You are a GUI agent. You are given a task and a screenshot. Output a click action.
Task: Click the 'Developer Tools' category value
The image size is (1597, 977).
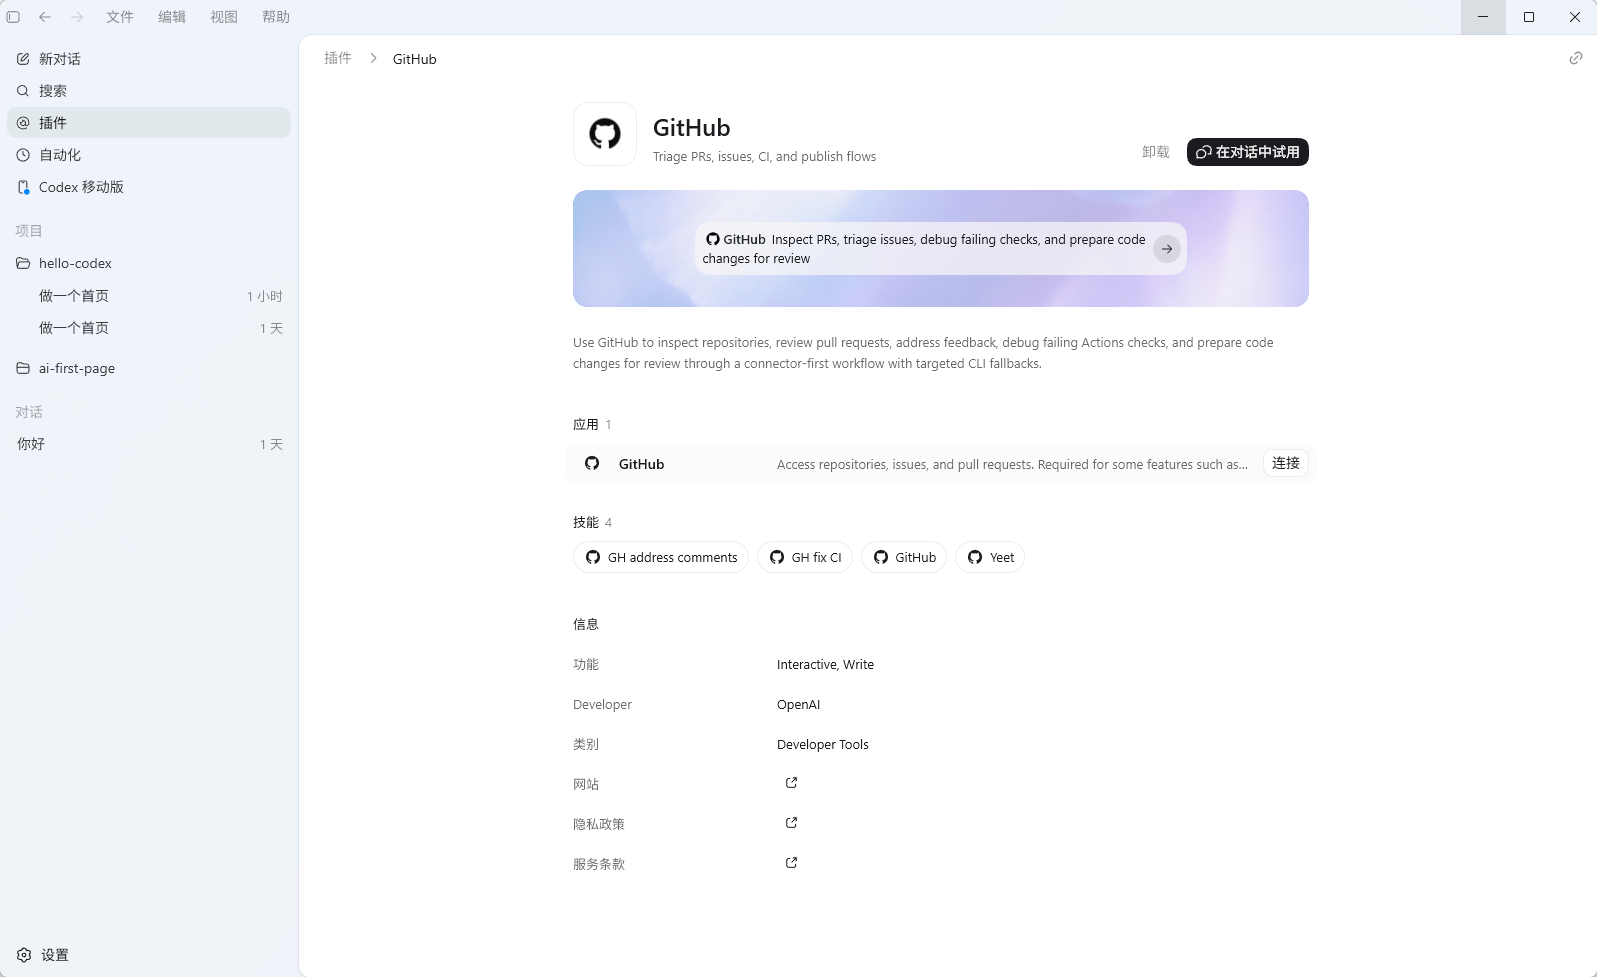(822, 744)
